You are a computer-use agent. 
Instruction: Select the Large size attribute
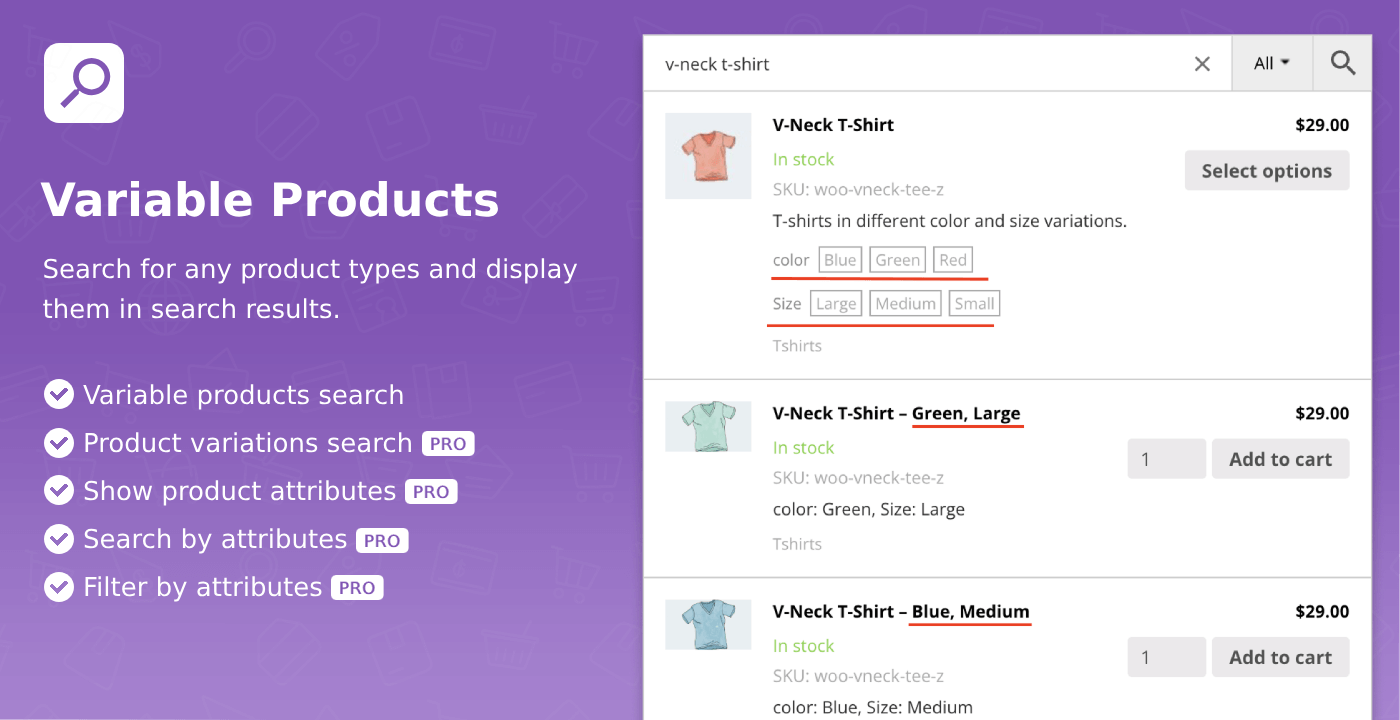(836, 304)
